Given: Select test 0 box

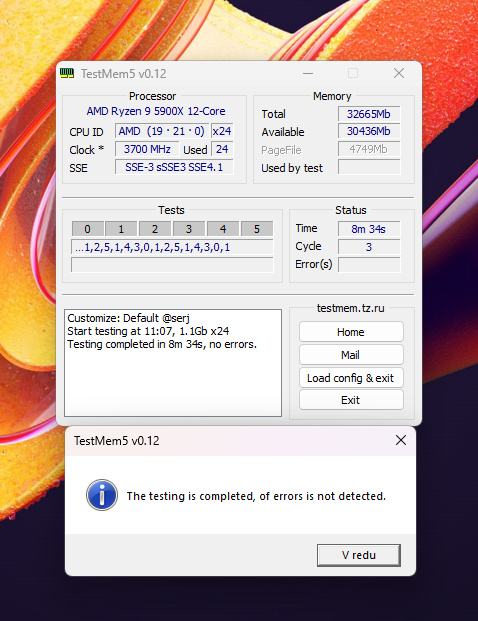Looking at the screenshot, I should [88, 229].
